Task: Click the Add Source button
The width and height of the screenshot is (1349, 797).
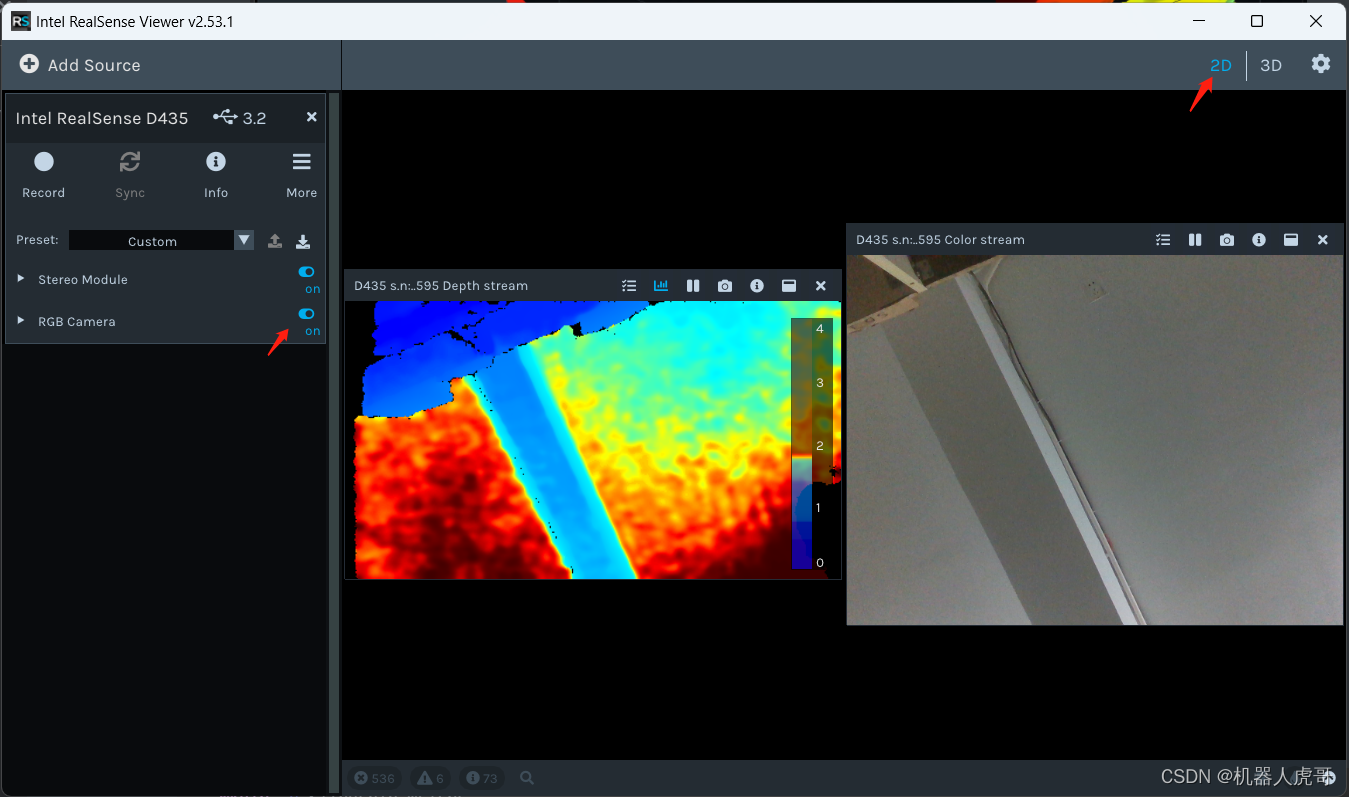Action: point(80,65)
